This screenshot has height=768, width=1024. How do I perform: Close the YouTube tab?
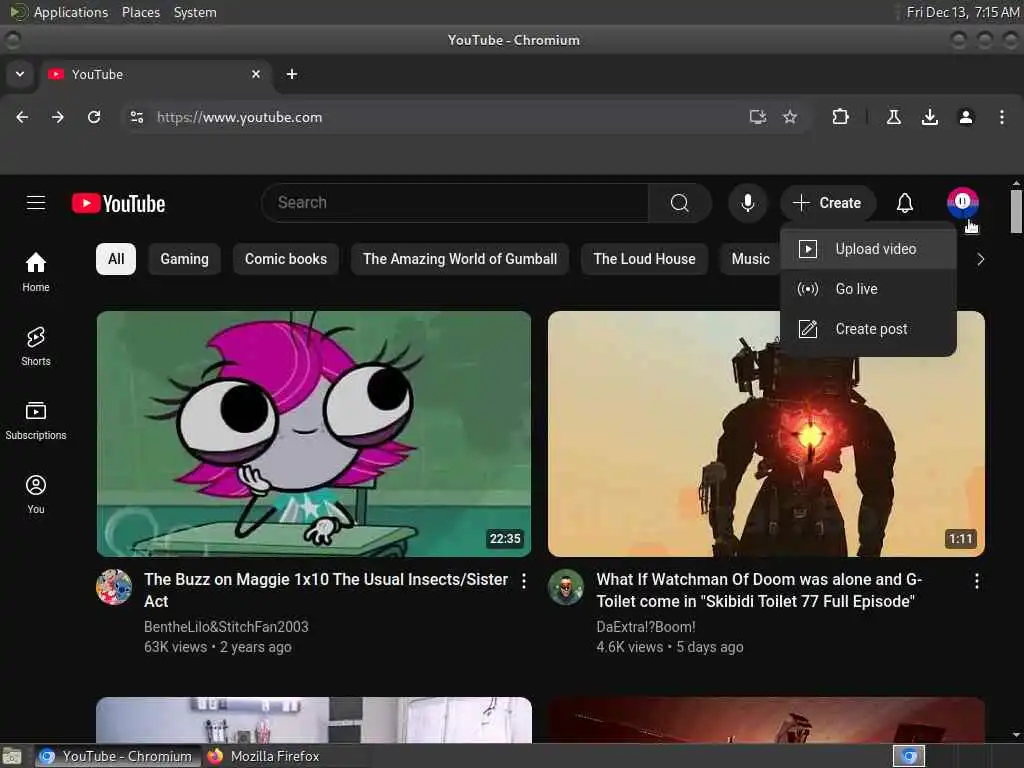tap(256, 74)
